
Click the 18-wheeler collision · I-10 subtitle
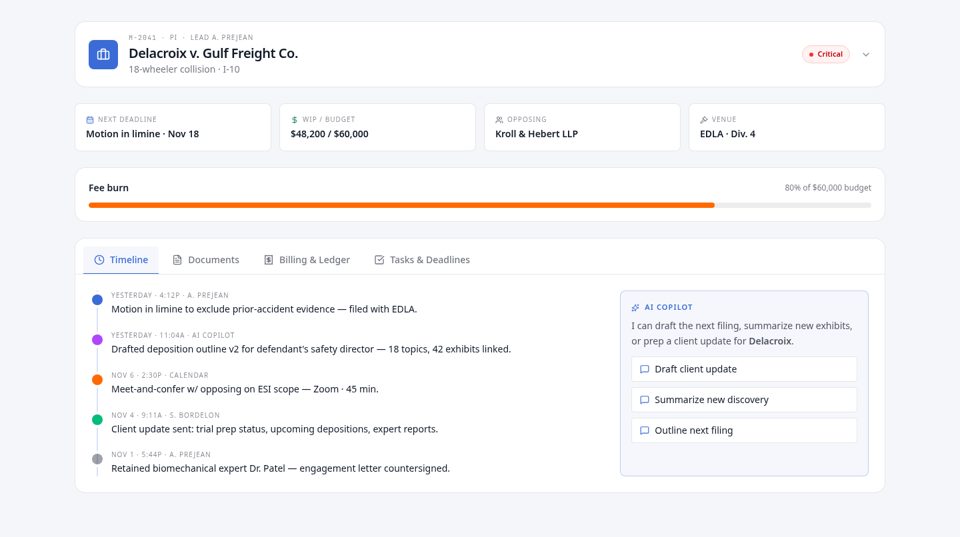pos(184,70)
